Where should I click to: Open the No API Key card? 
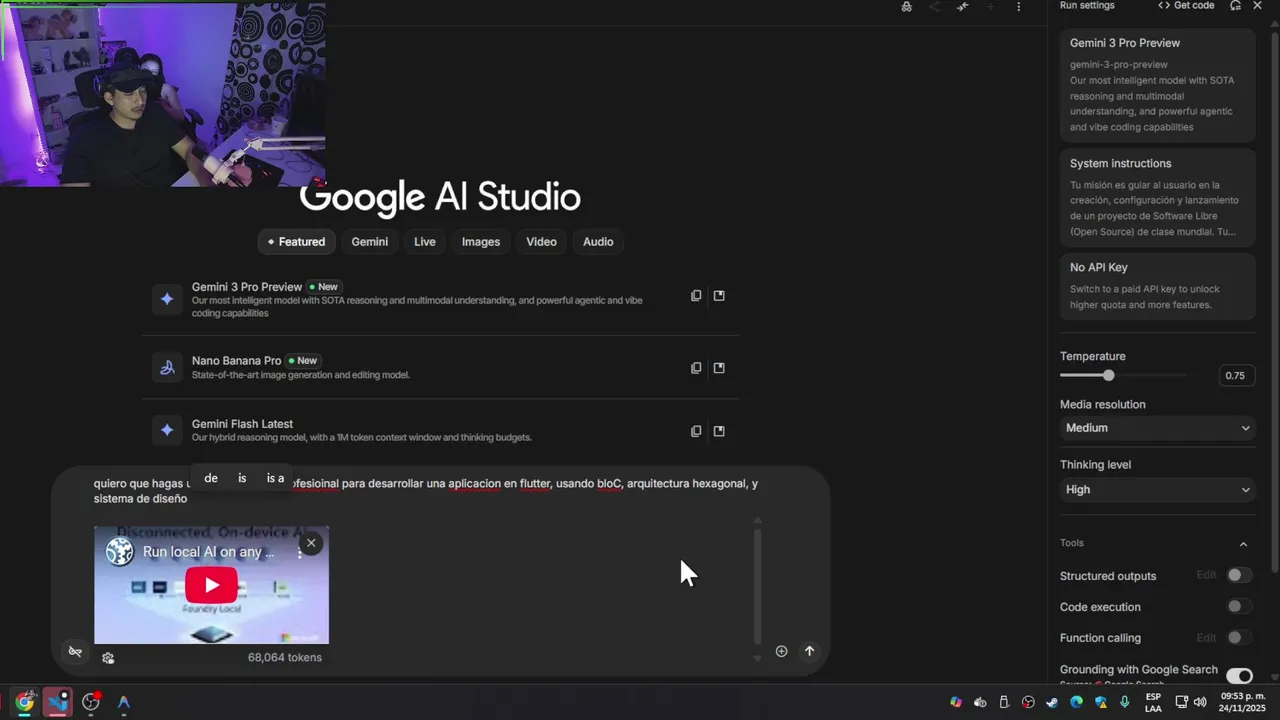coord(1157,286)
